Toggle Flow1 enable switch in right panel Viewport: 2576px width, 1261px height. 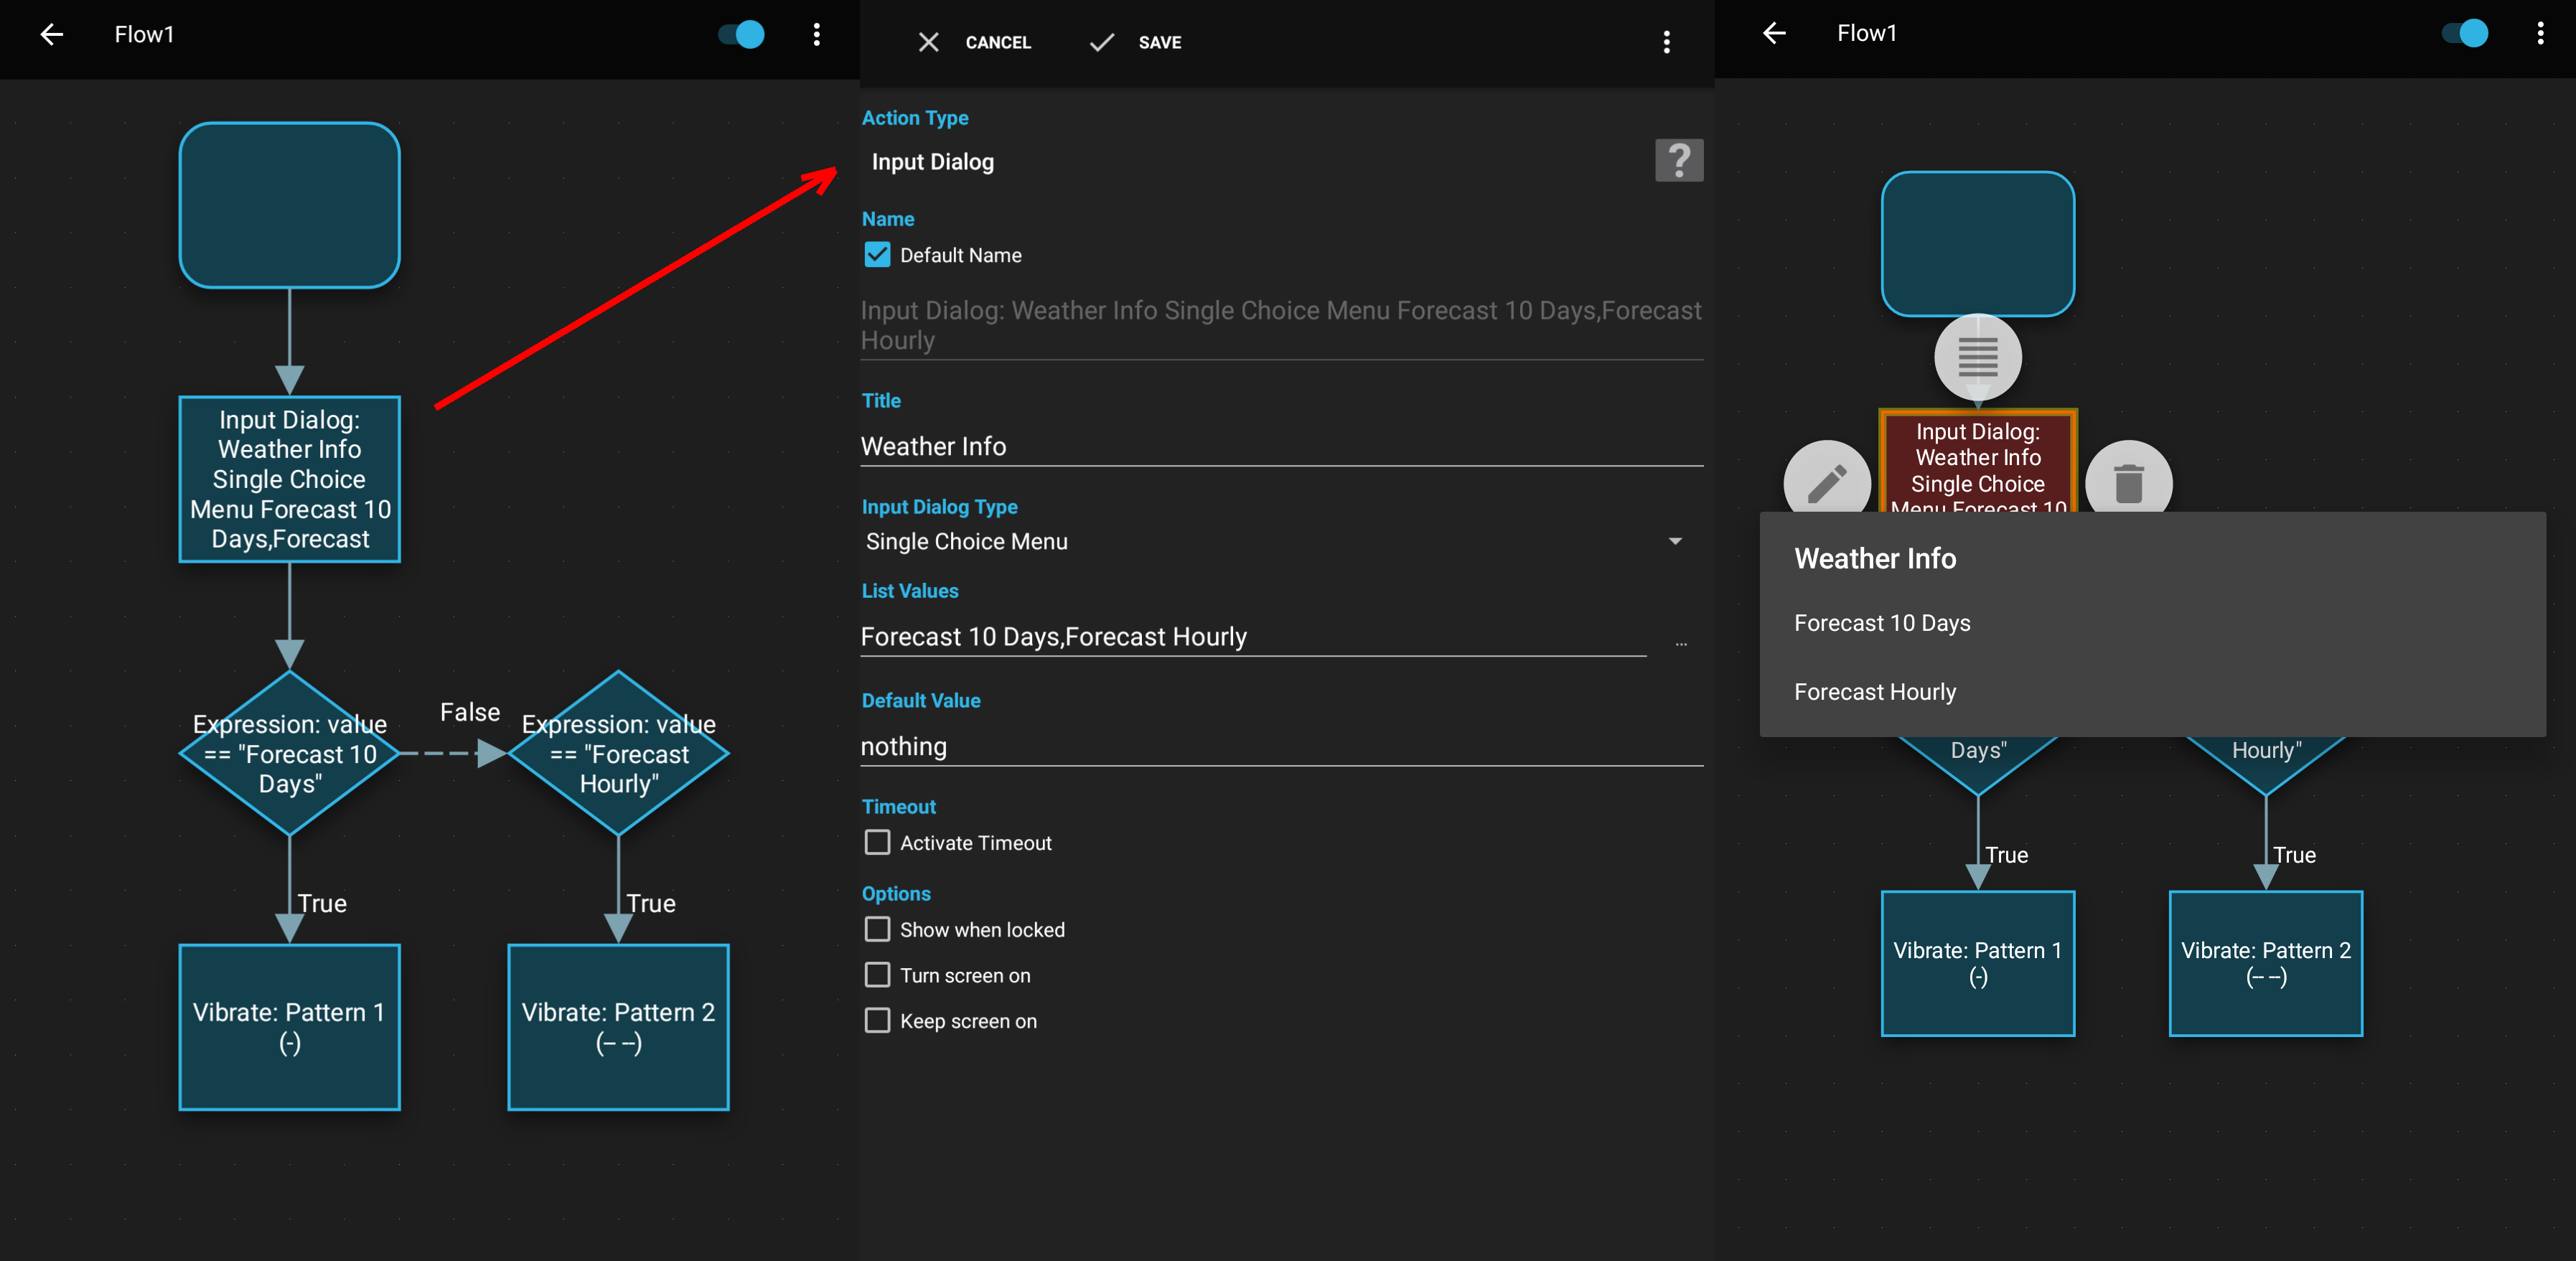point(2465,33)
